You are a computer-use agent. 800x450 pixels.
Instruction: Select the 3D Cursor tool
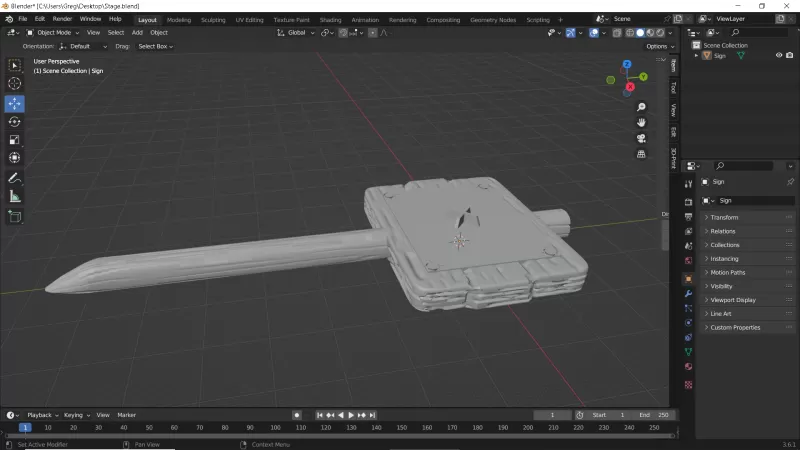click(15, 84)
